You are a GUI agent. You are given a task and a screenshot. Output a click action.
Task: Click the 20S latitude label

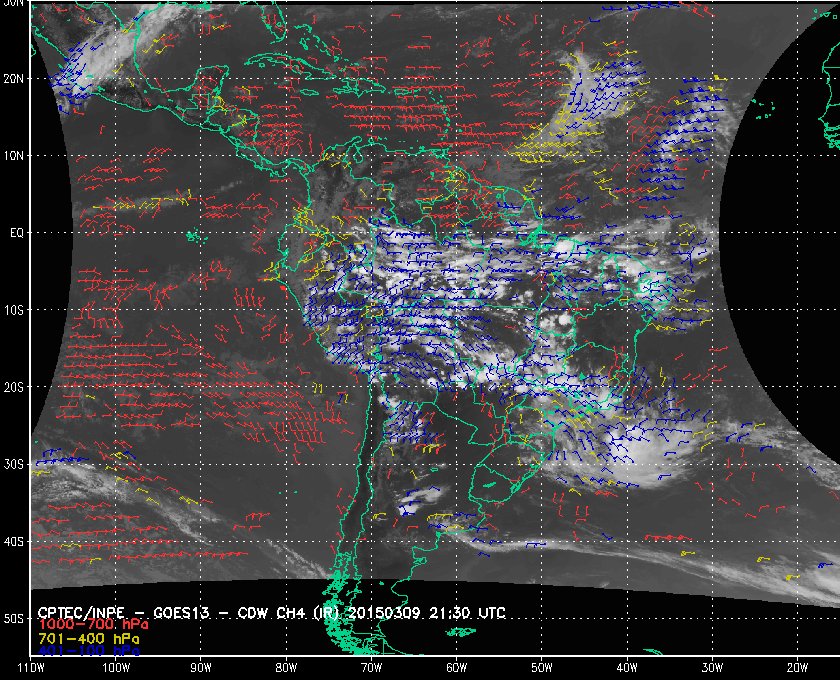pyautogui.click(x=13, y=387)
